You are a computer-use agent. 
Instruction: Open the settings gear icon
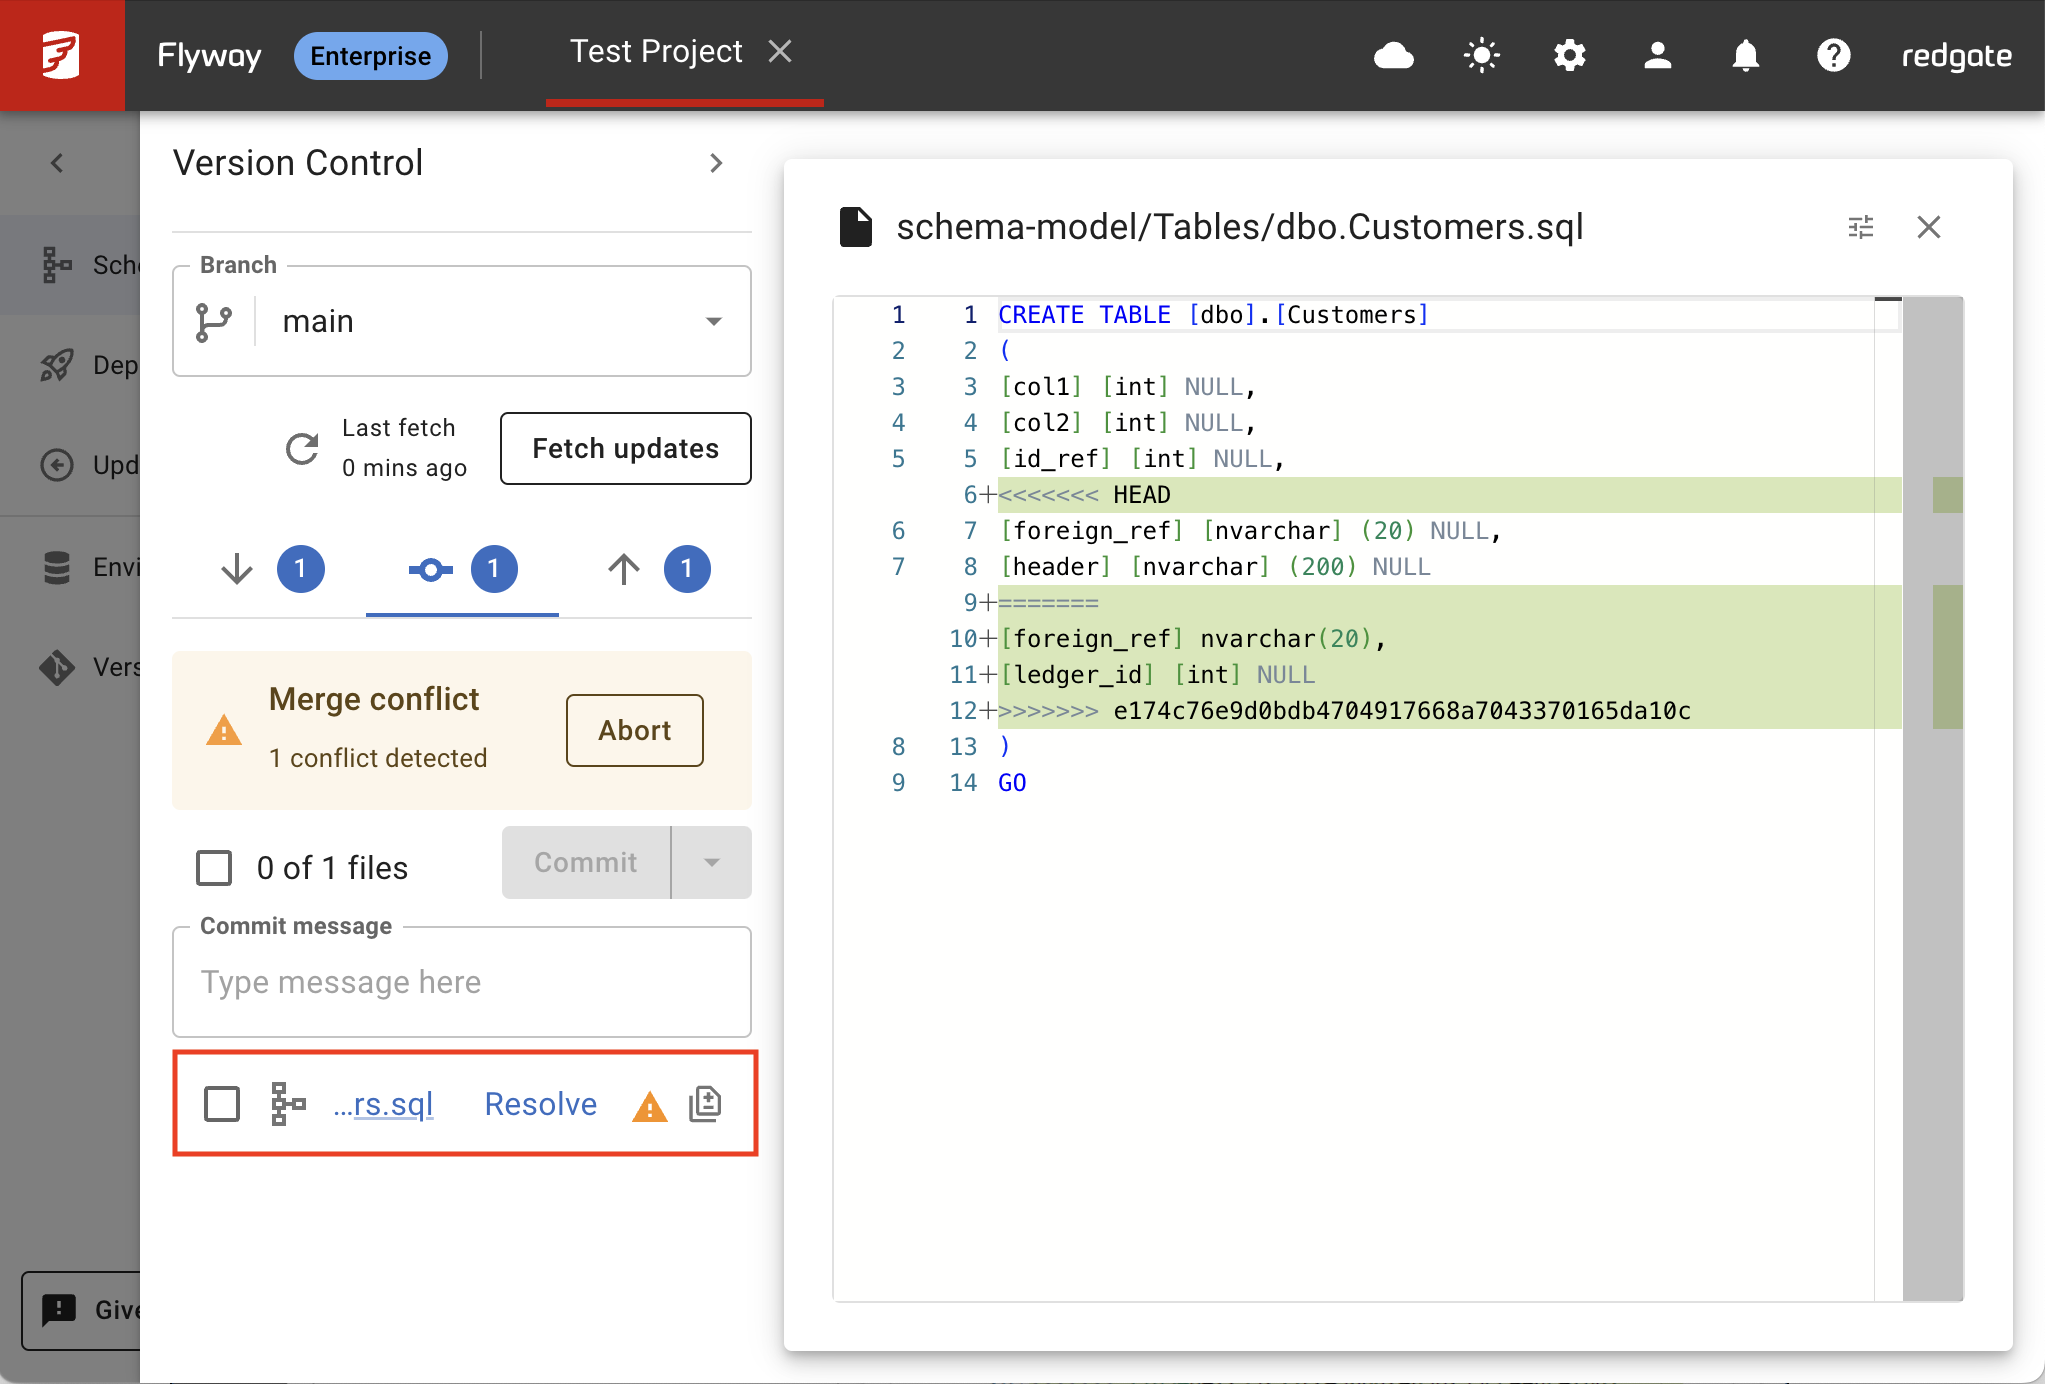[x=1569, y=55]
